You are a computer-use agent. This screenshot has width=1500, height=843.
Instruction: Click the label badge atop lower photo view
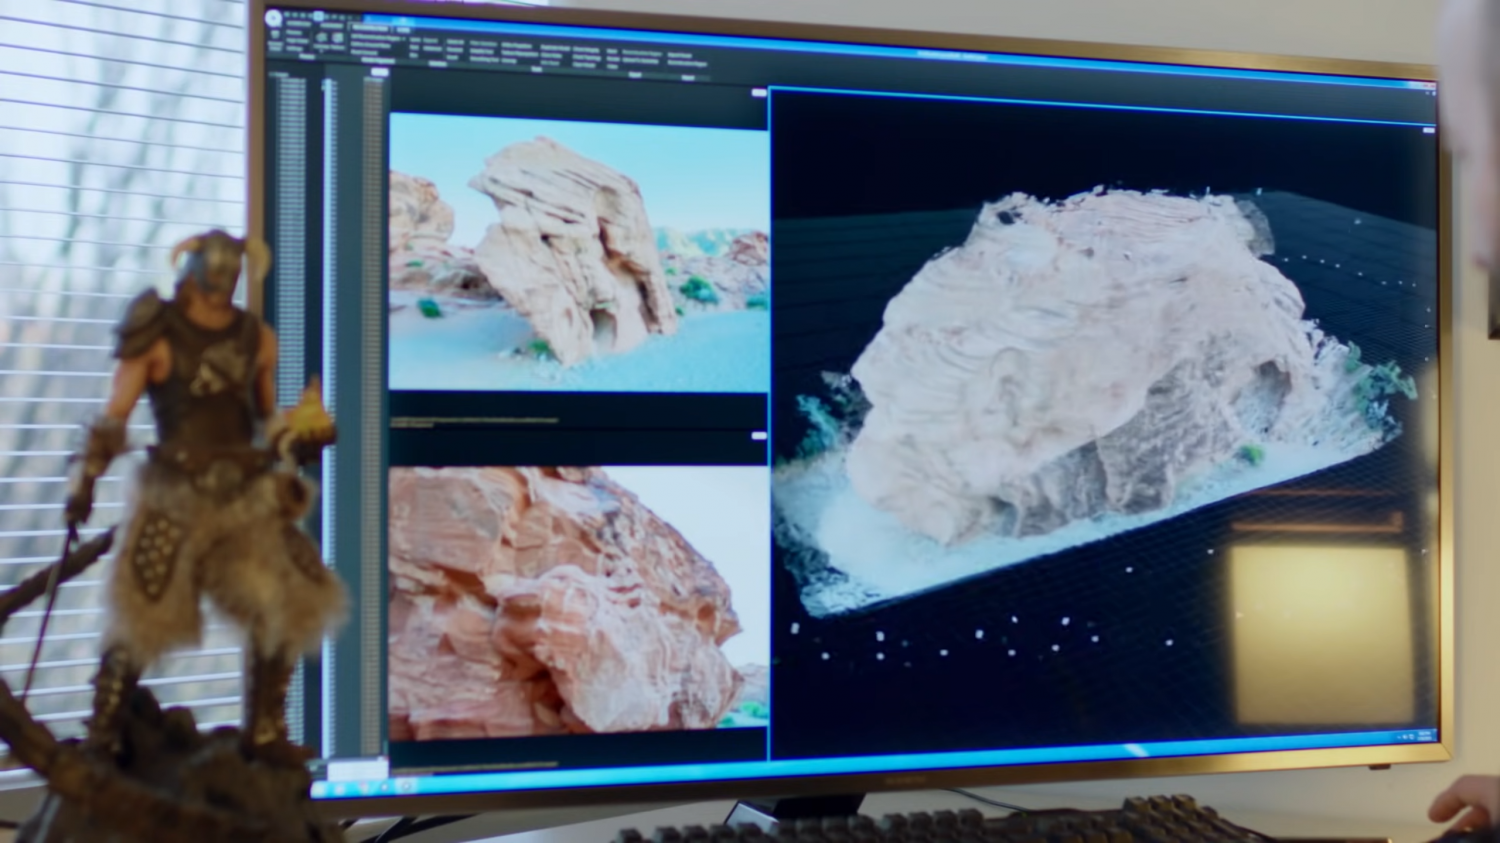click(758, 436)
